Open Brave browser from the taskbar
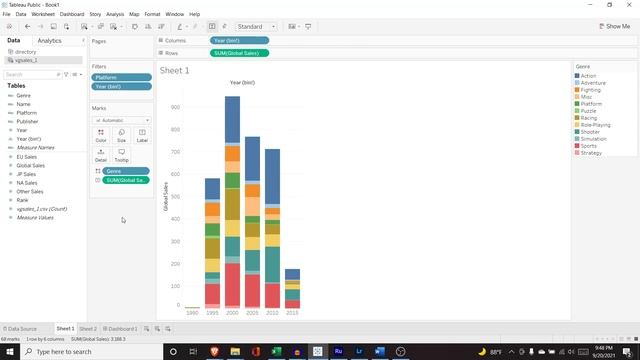This screenshot has height=360, width=640. point(214,351)
